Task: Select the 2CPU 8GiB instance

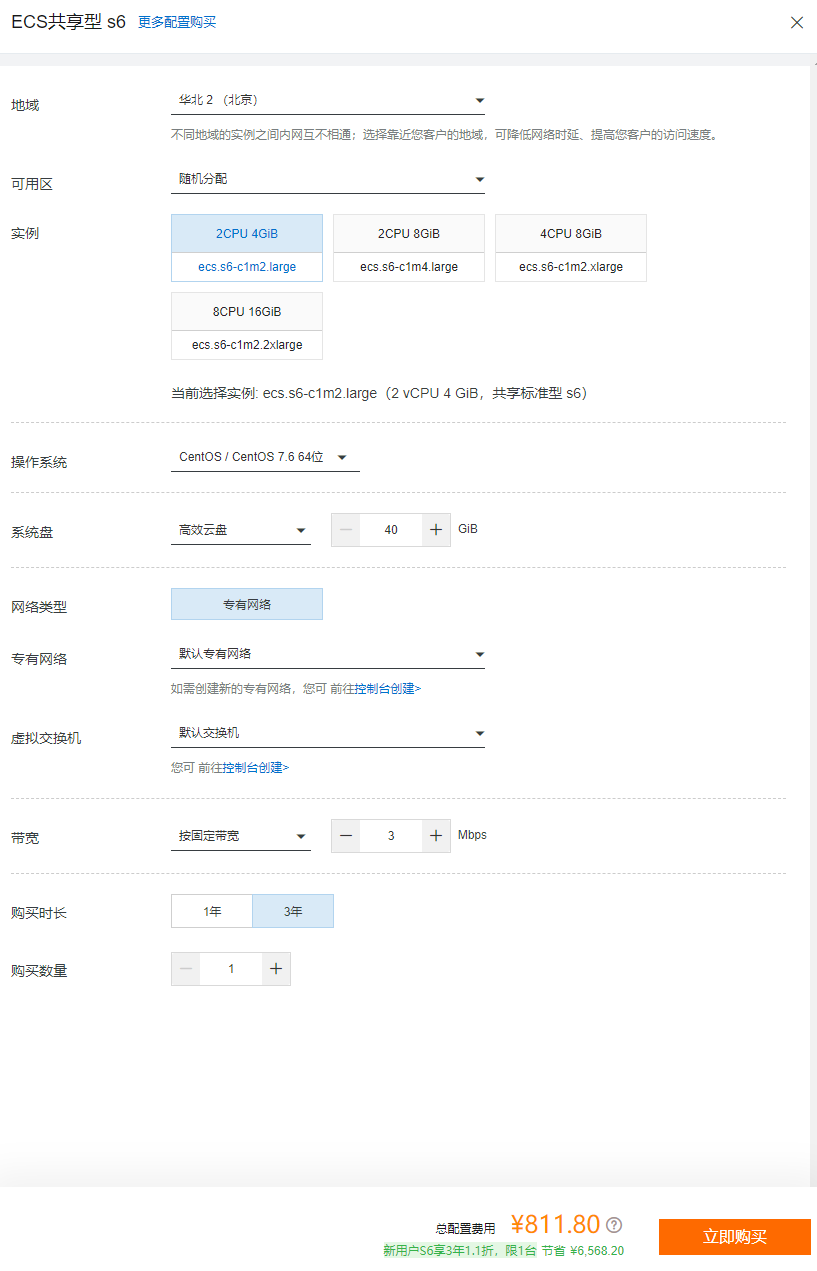Action: coord(409,248)
